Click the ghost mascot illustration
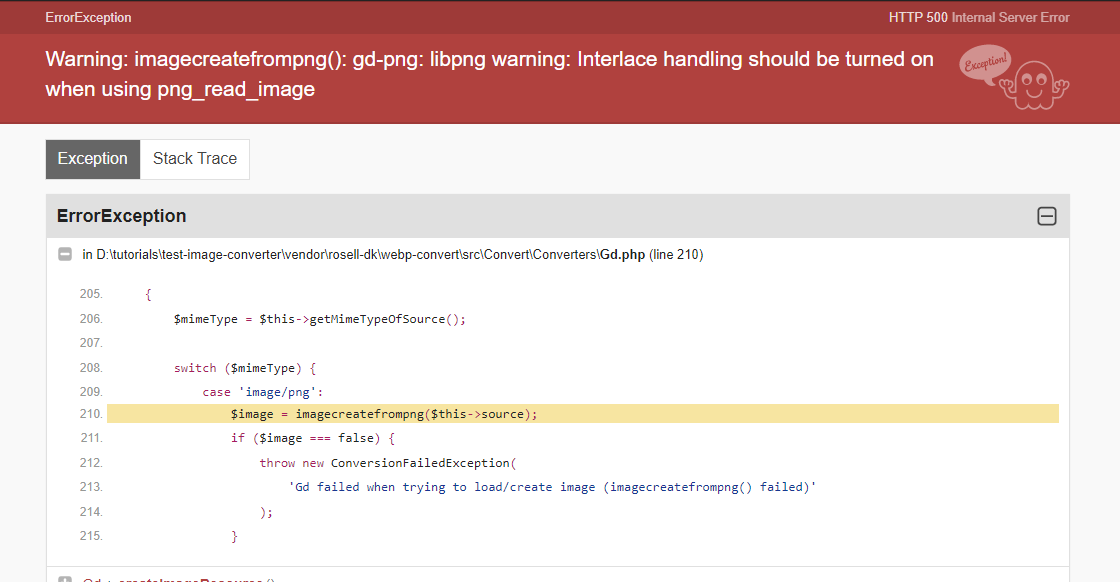 coord(1033,85)
